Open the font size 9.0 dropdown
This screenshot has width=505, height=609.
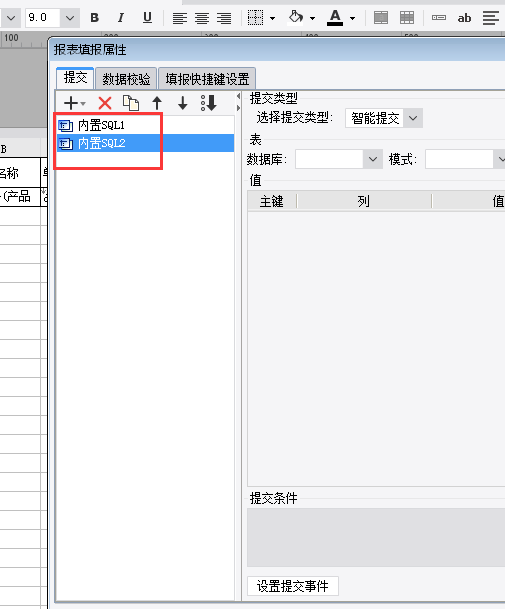pos(70,18)
